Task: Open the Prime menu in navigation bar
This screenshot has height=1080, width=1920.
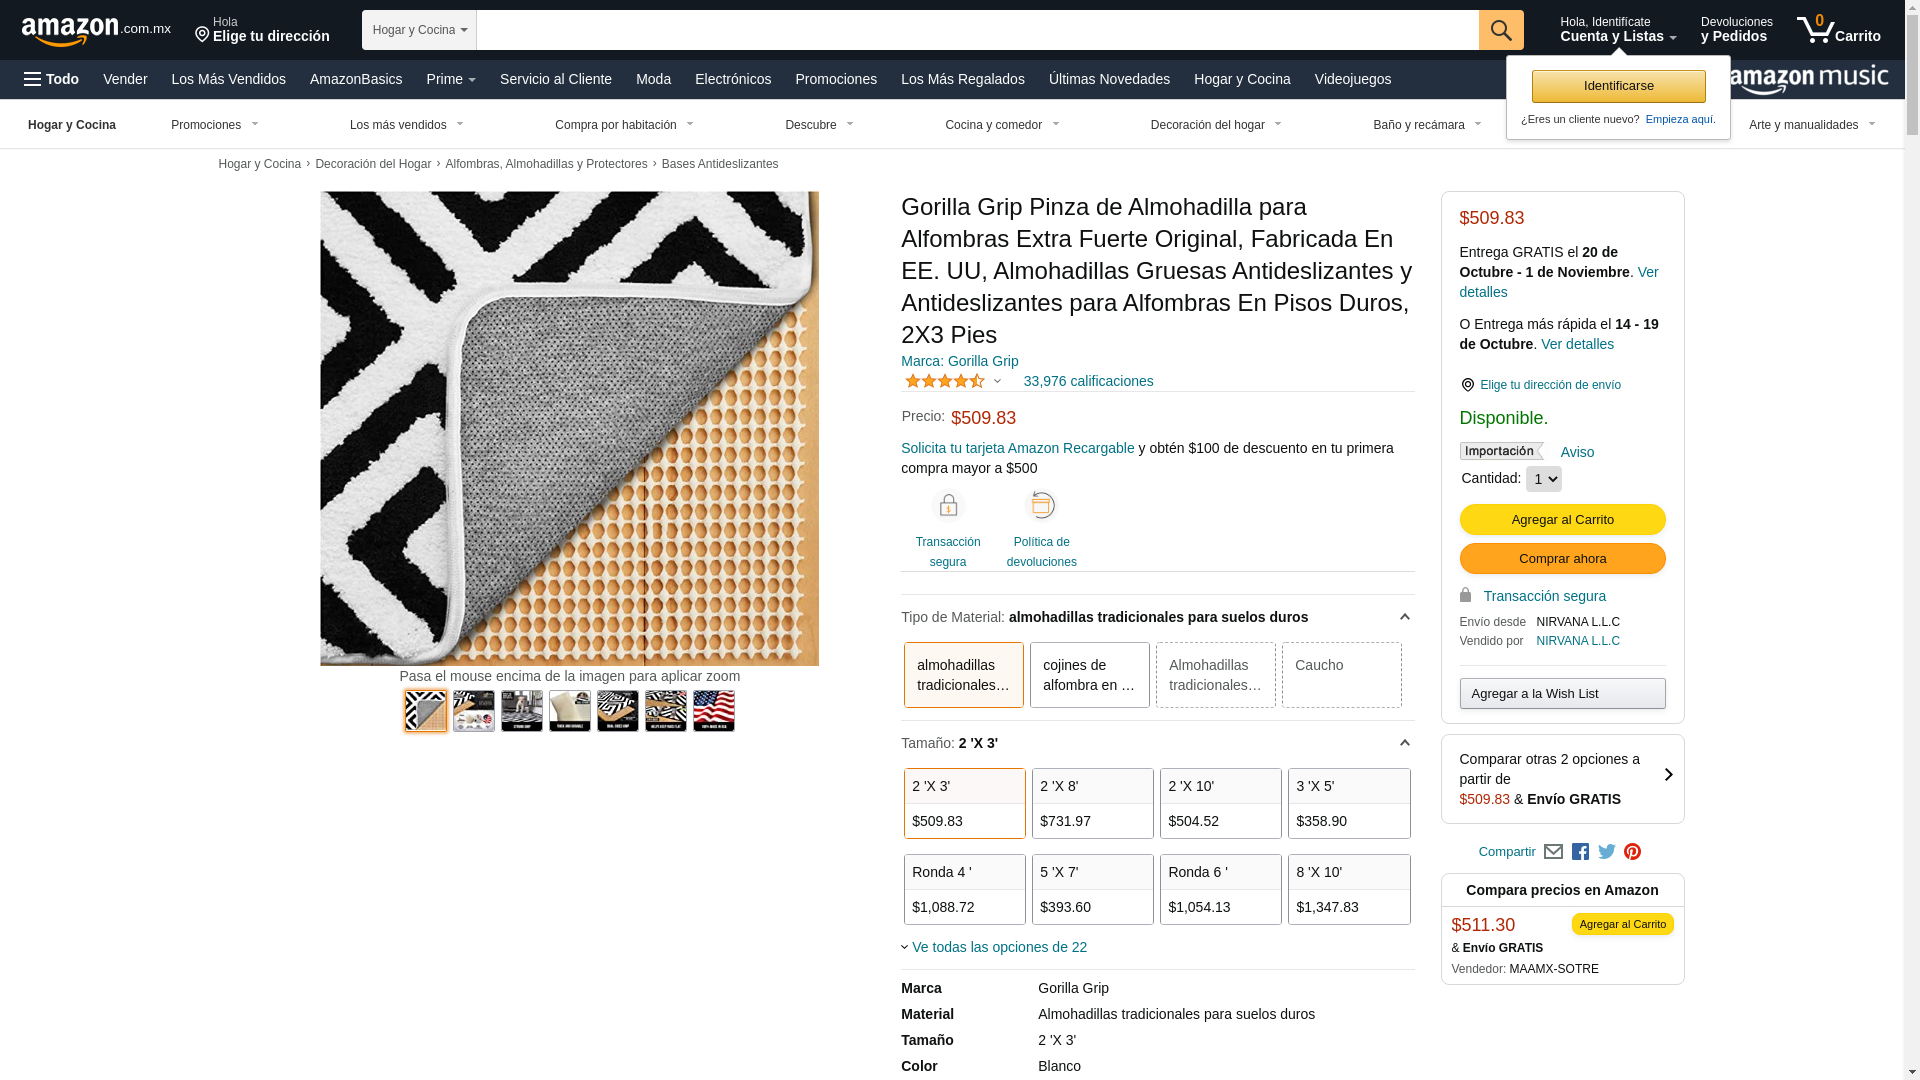Action: [x=451, y=79]
